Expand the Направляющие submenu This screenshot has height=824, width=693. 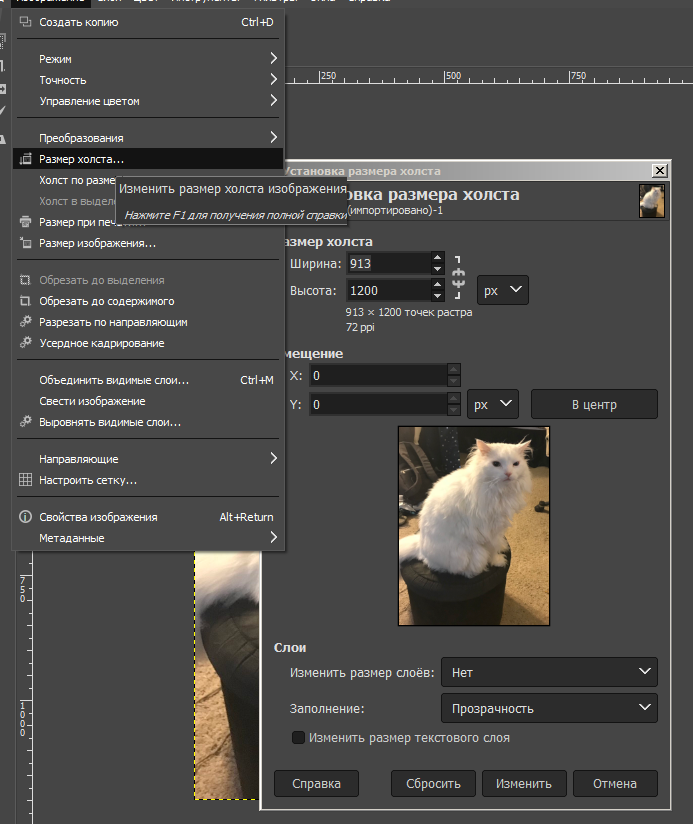click(148, 459)
